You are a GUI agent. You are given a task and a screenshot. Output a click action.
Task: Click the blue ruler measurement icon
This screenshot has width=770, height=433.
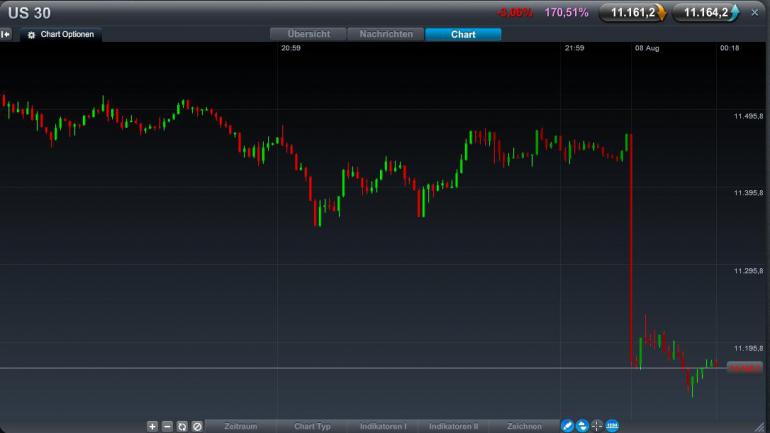click(612, 426)
